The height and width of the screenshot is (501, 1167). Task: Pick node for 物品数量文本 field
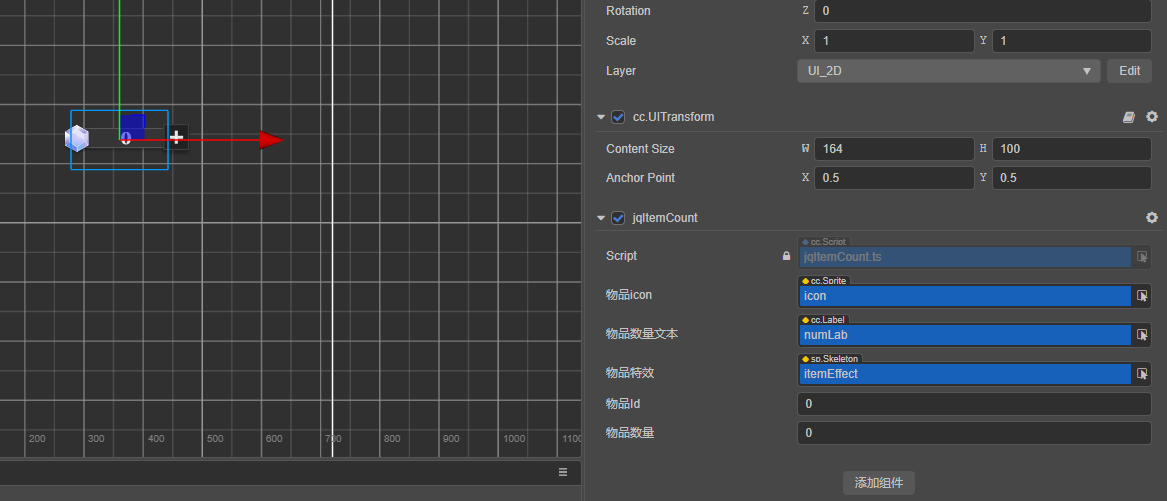click(1142, 335)
